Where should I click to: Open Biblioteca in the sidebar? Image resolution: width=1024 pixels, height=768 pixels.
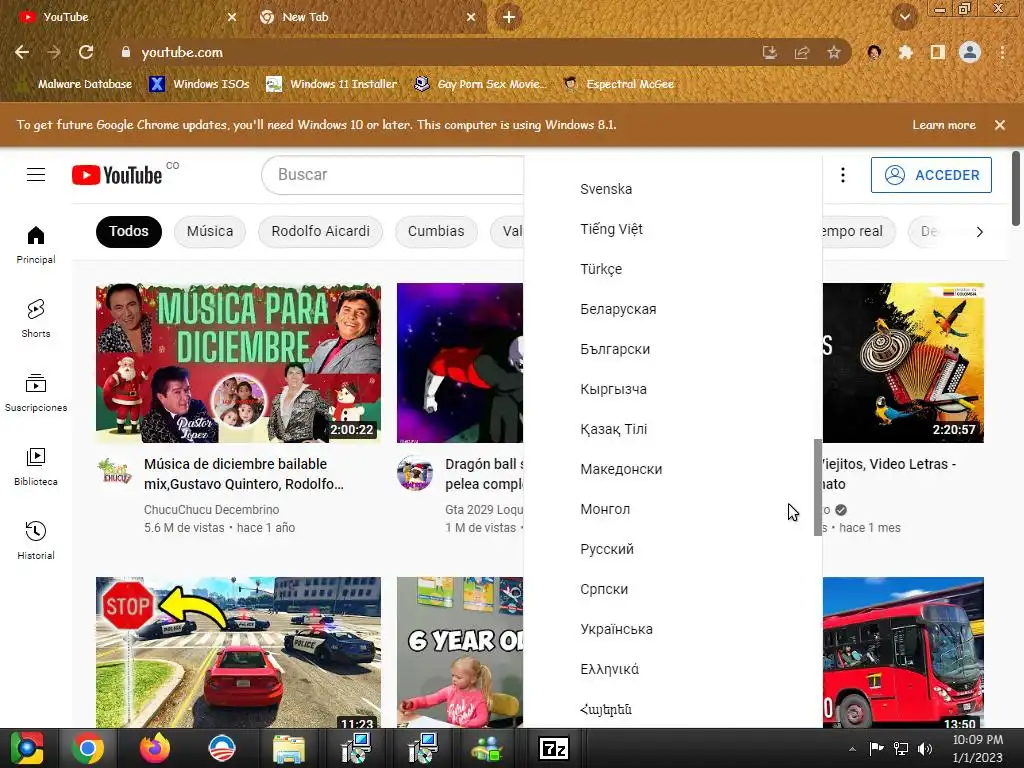pos(36,466)
